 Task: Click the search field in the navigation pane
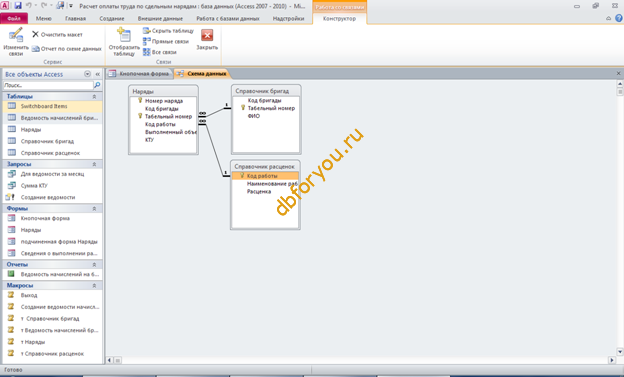(x=48, y=85)
